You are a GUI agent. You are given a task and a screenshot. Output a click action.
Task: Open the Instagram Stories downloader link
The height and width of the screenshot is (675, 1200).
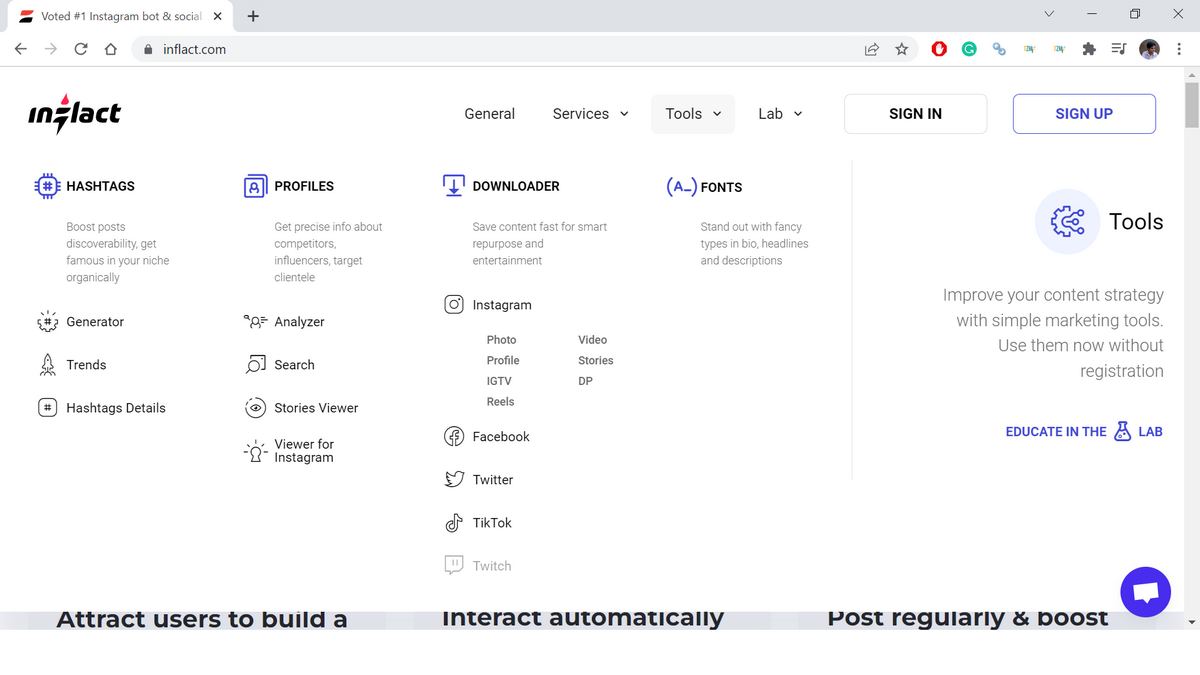pos(596,360)
